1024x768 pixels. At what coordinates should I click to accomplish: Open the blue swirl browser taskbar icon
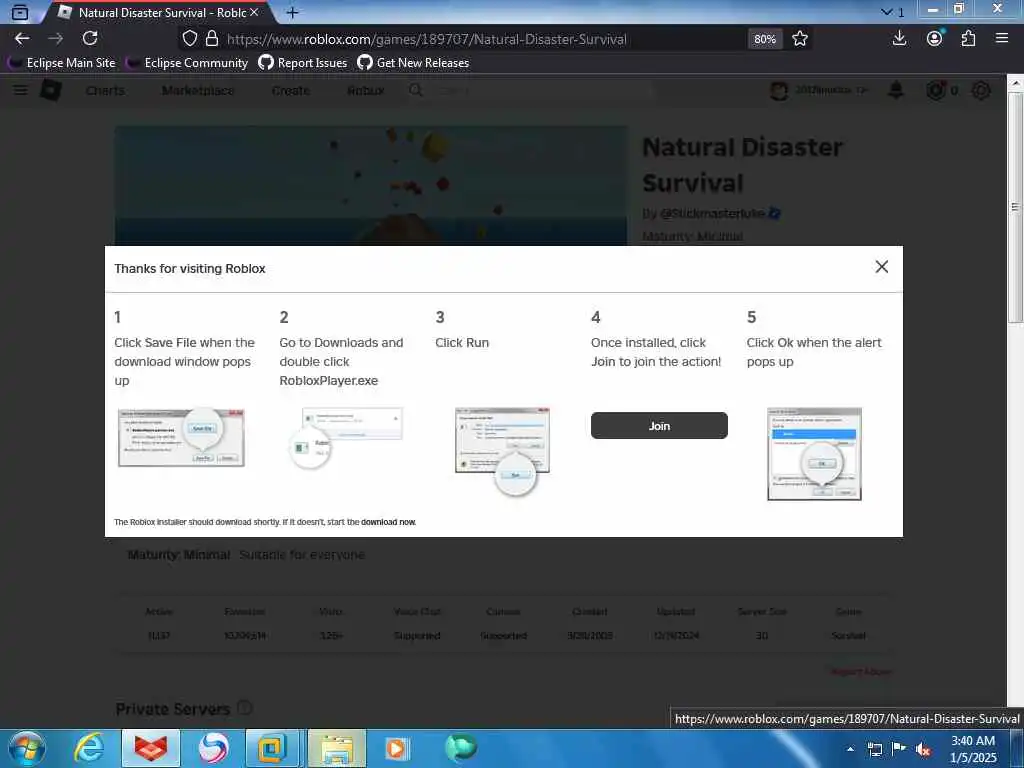213,748
